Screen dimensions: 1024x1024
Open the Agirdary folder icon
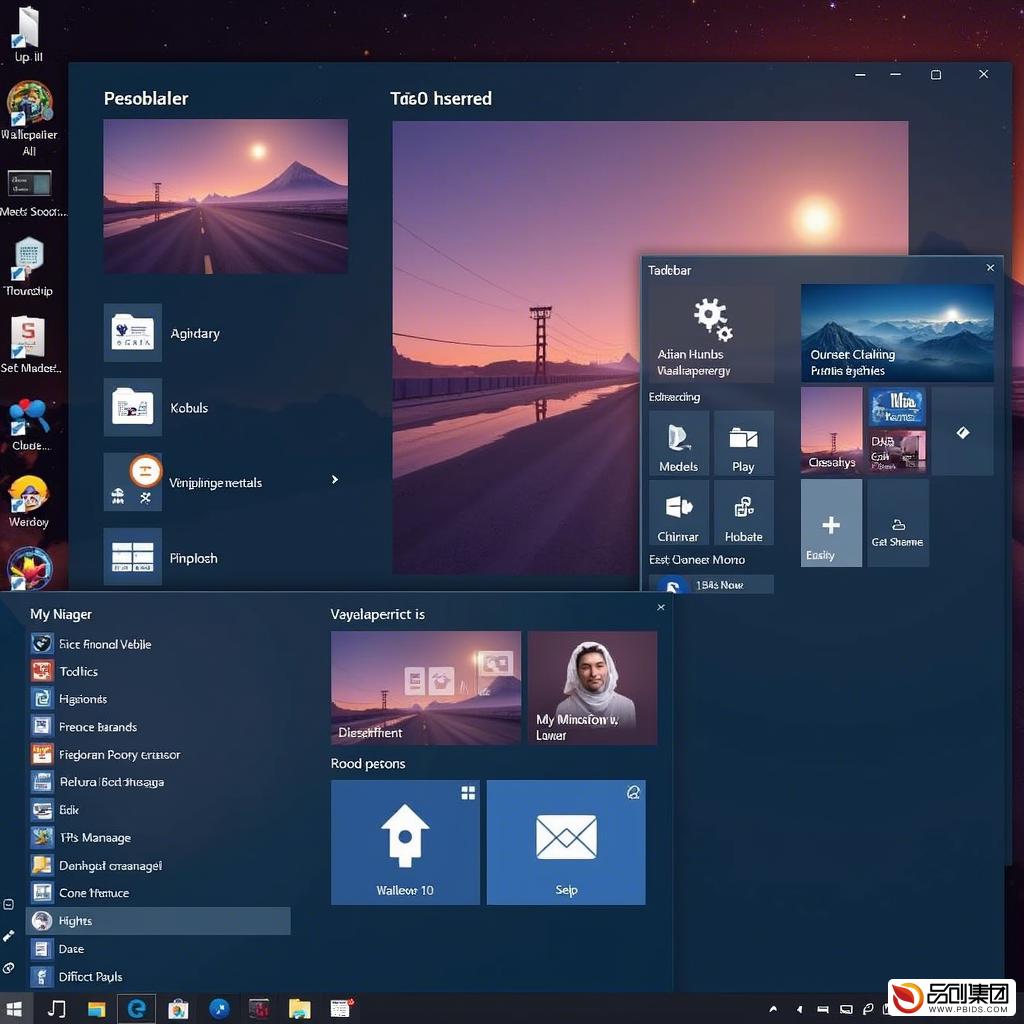[x=133, y=332]
